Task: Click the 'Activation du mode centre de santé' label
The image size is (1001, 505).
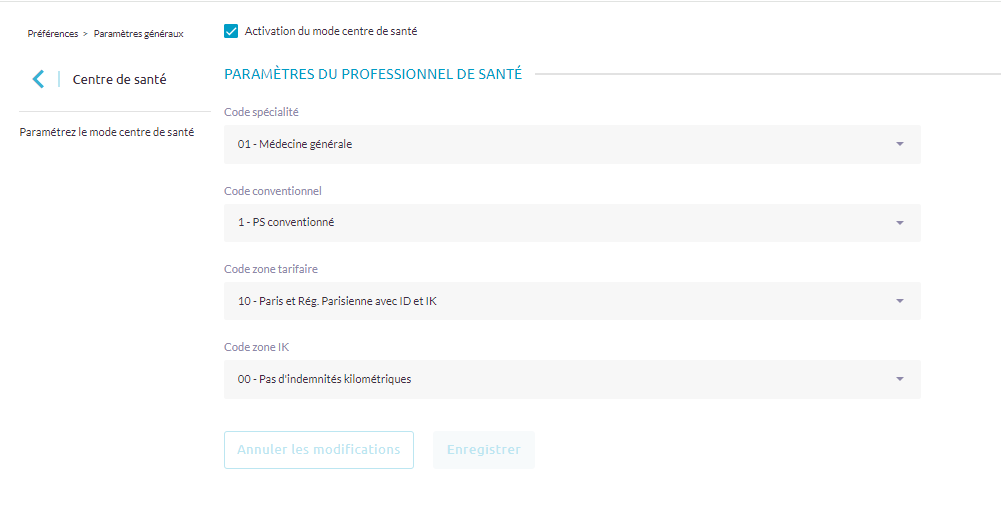Action: (x=330, y=31)
